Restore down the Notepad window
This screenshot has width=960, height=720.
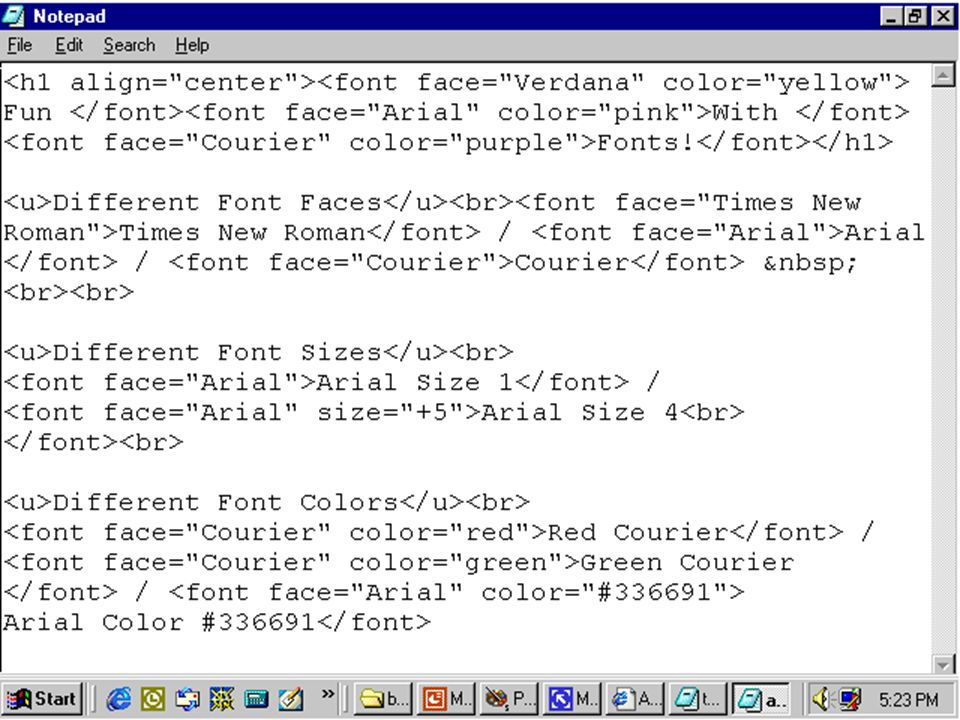pyautogui.click(x=914, y=16)
